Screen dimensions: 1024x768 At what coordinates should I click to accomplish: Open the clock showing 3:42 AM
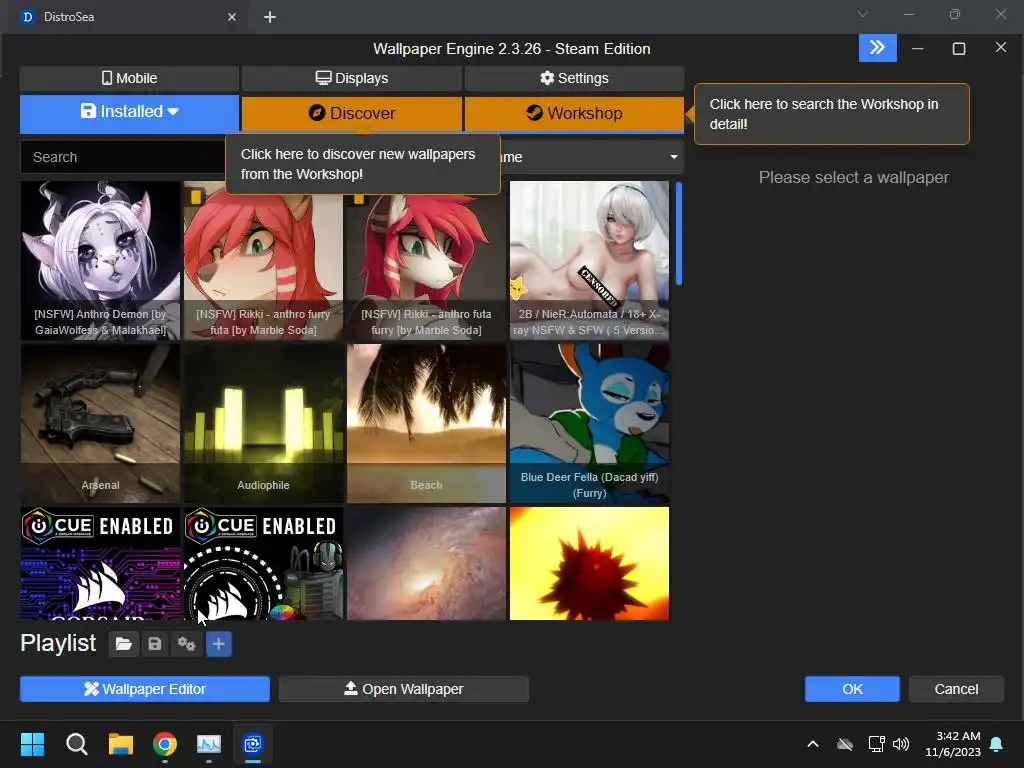tap(953, 744)
